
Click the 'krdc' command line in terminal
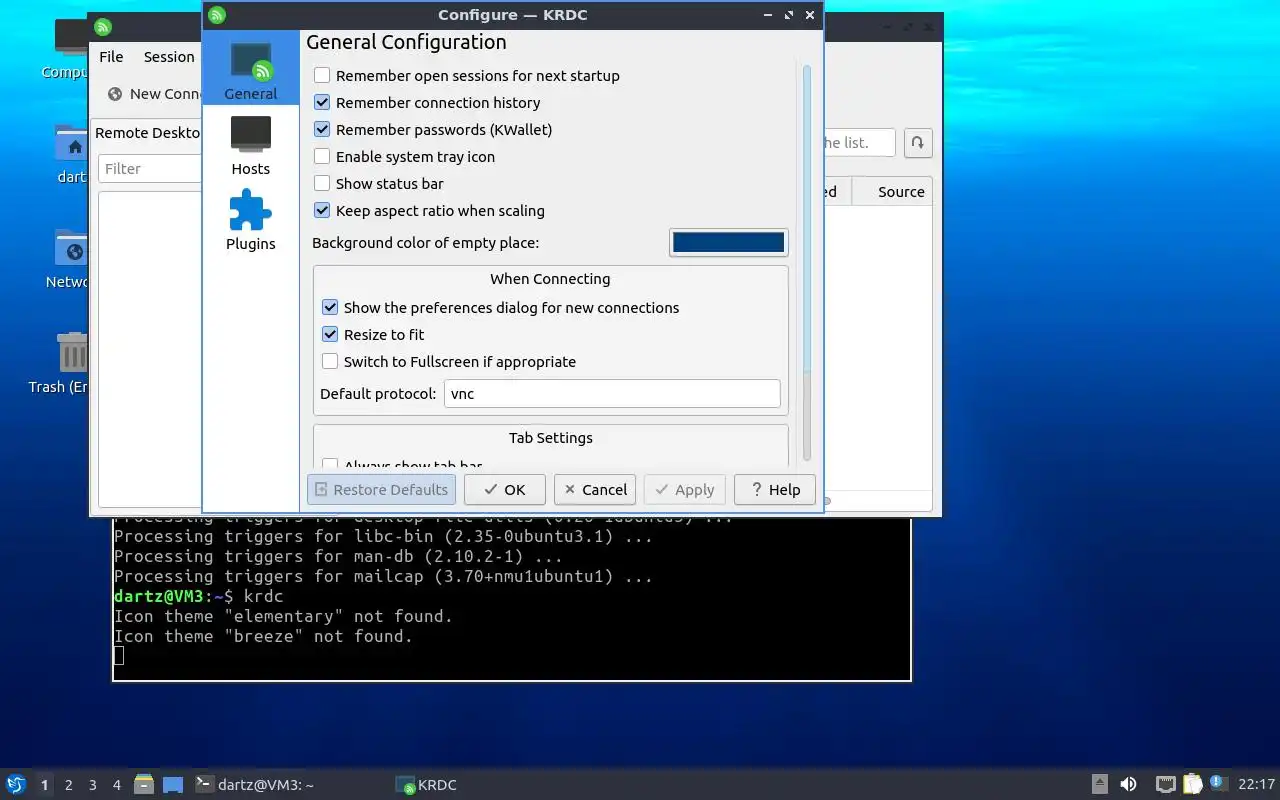click(199, 596)
